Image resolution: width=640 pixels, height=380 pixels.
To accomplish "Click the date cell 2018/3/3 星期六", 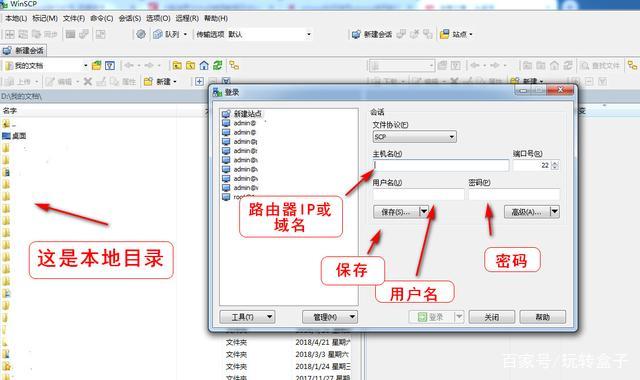I will pos(322,354).
